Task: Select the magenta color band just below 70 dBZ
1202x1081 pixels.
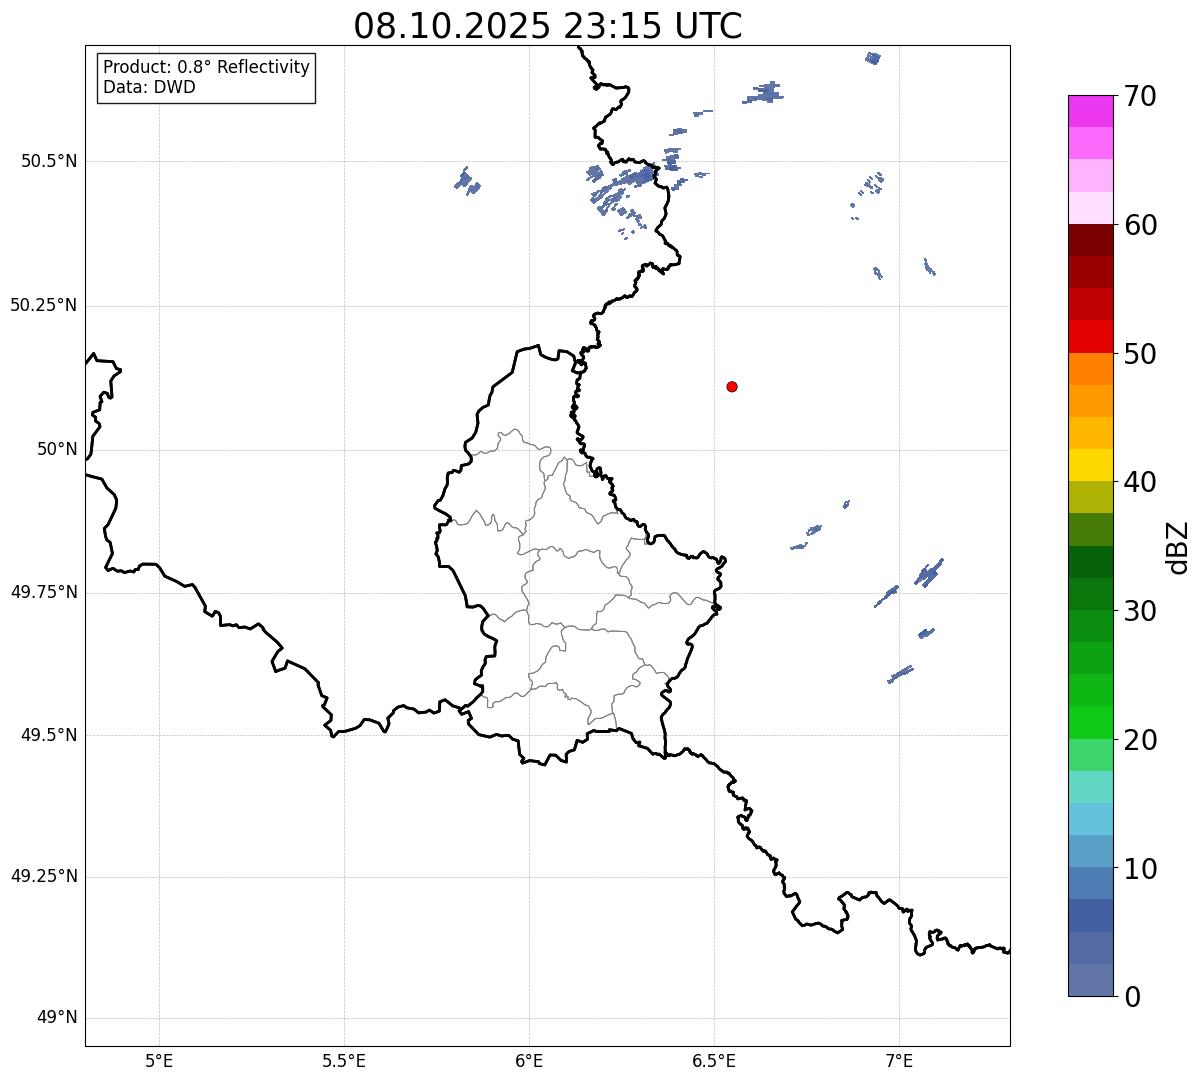Action: (1091, 111)
